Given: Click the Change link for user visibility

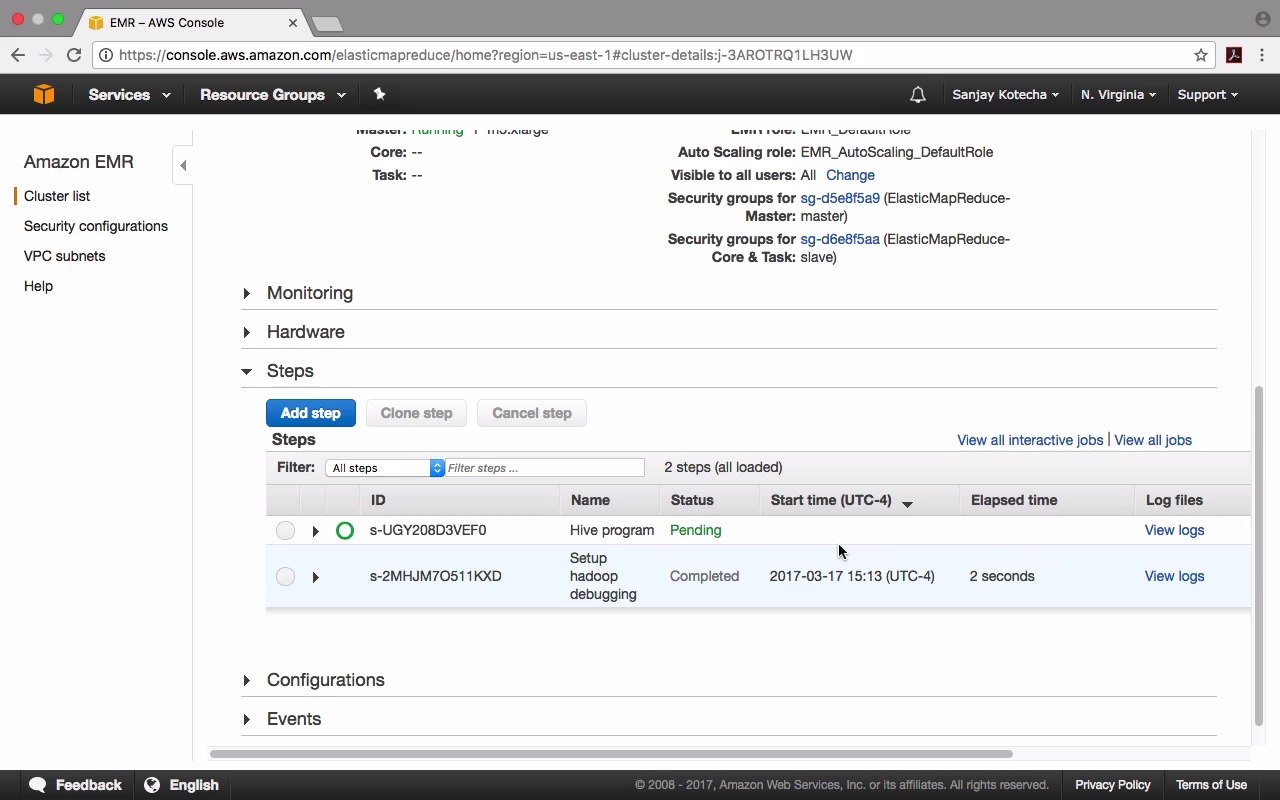Looking at the screenshot, I should [x=850, y=175].
